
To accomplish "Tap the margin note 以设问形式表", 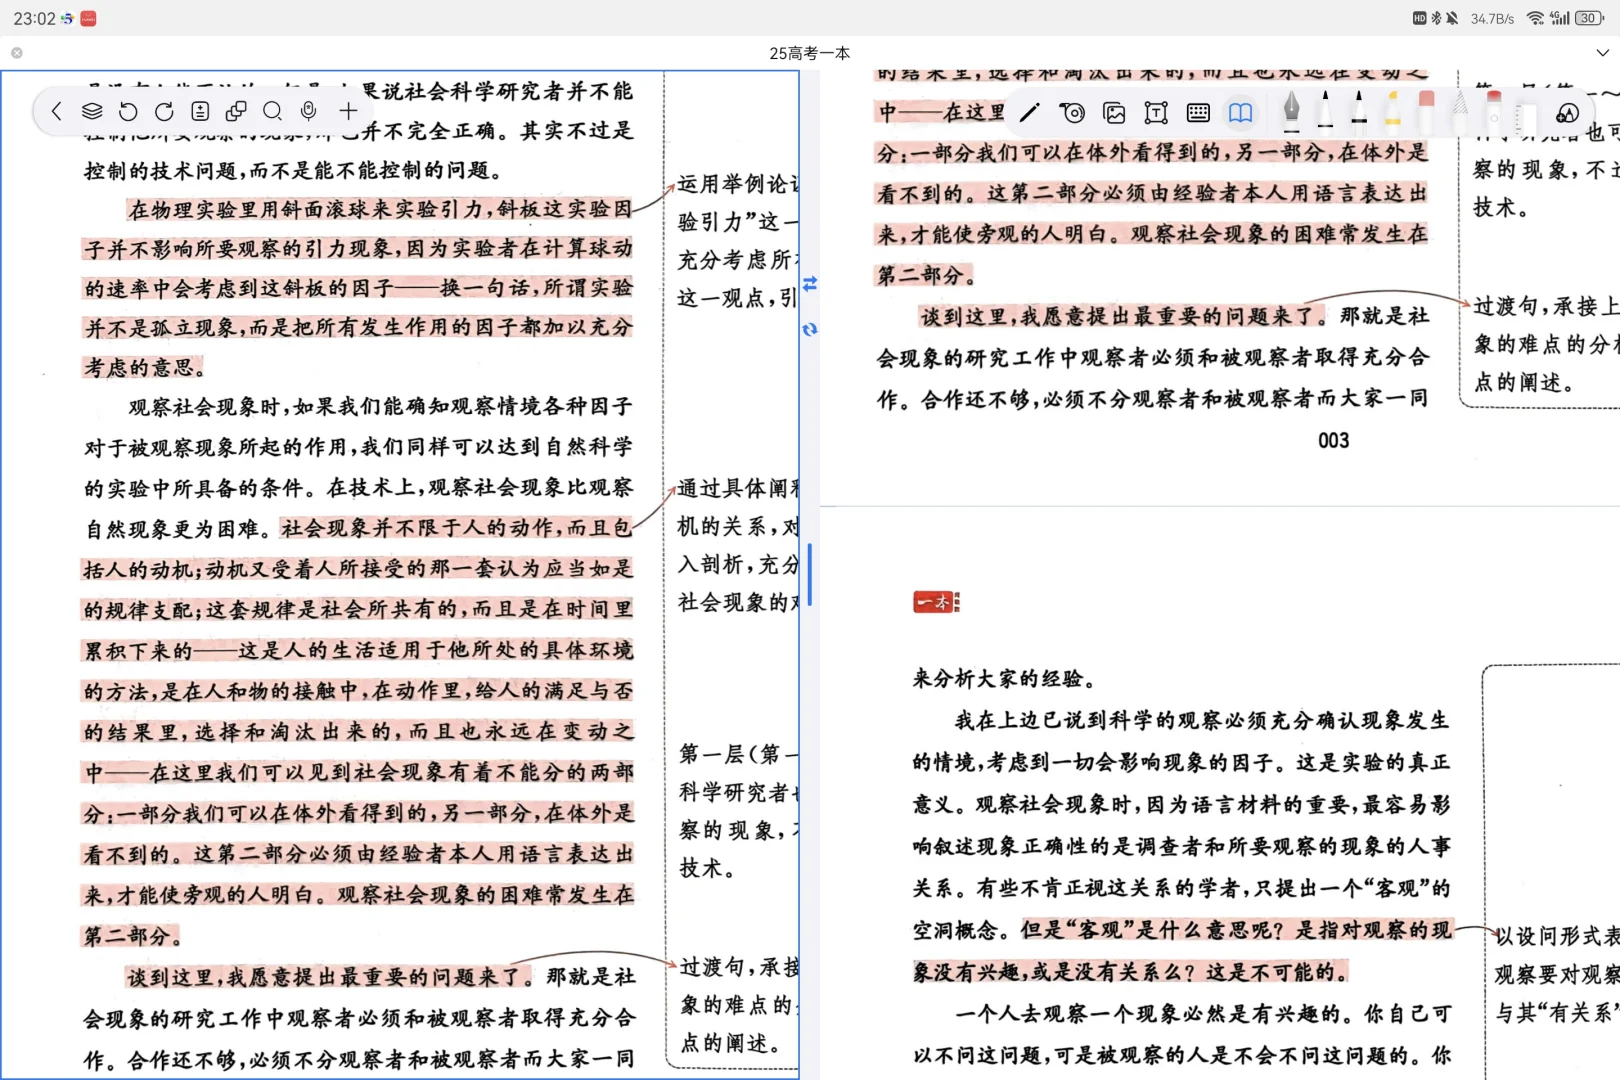I will (1557, 936).
